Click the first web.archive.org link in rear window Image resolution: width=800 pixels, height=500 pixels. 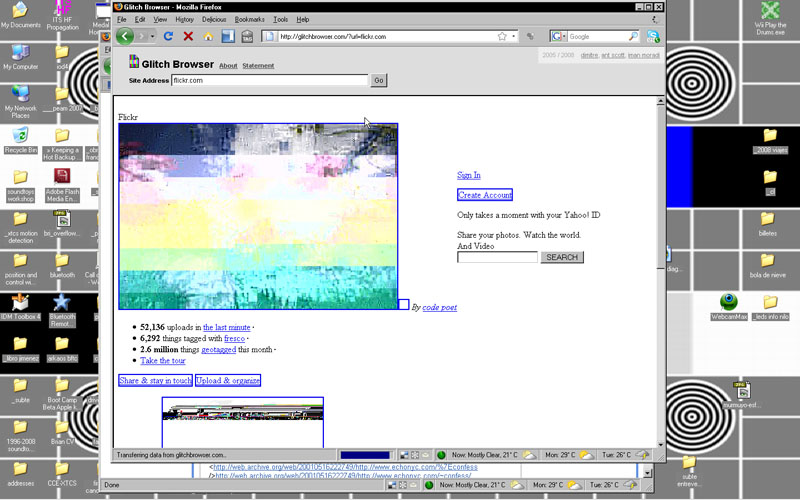click(x=345, y=467)
